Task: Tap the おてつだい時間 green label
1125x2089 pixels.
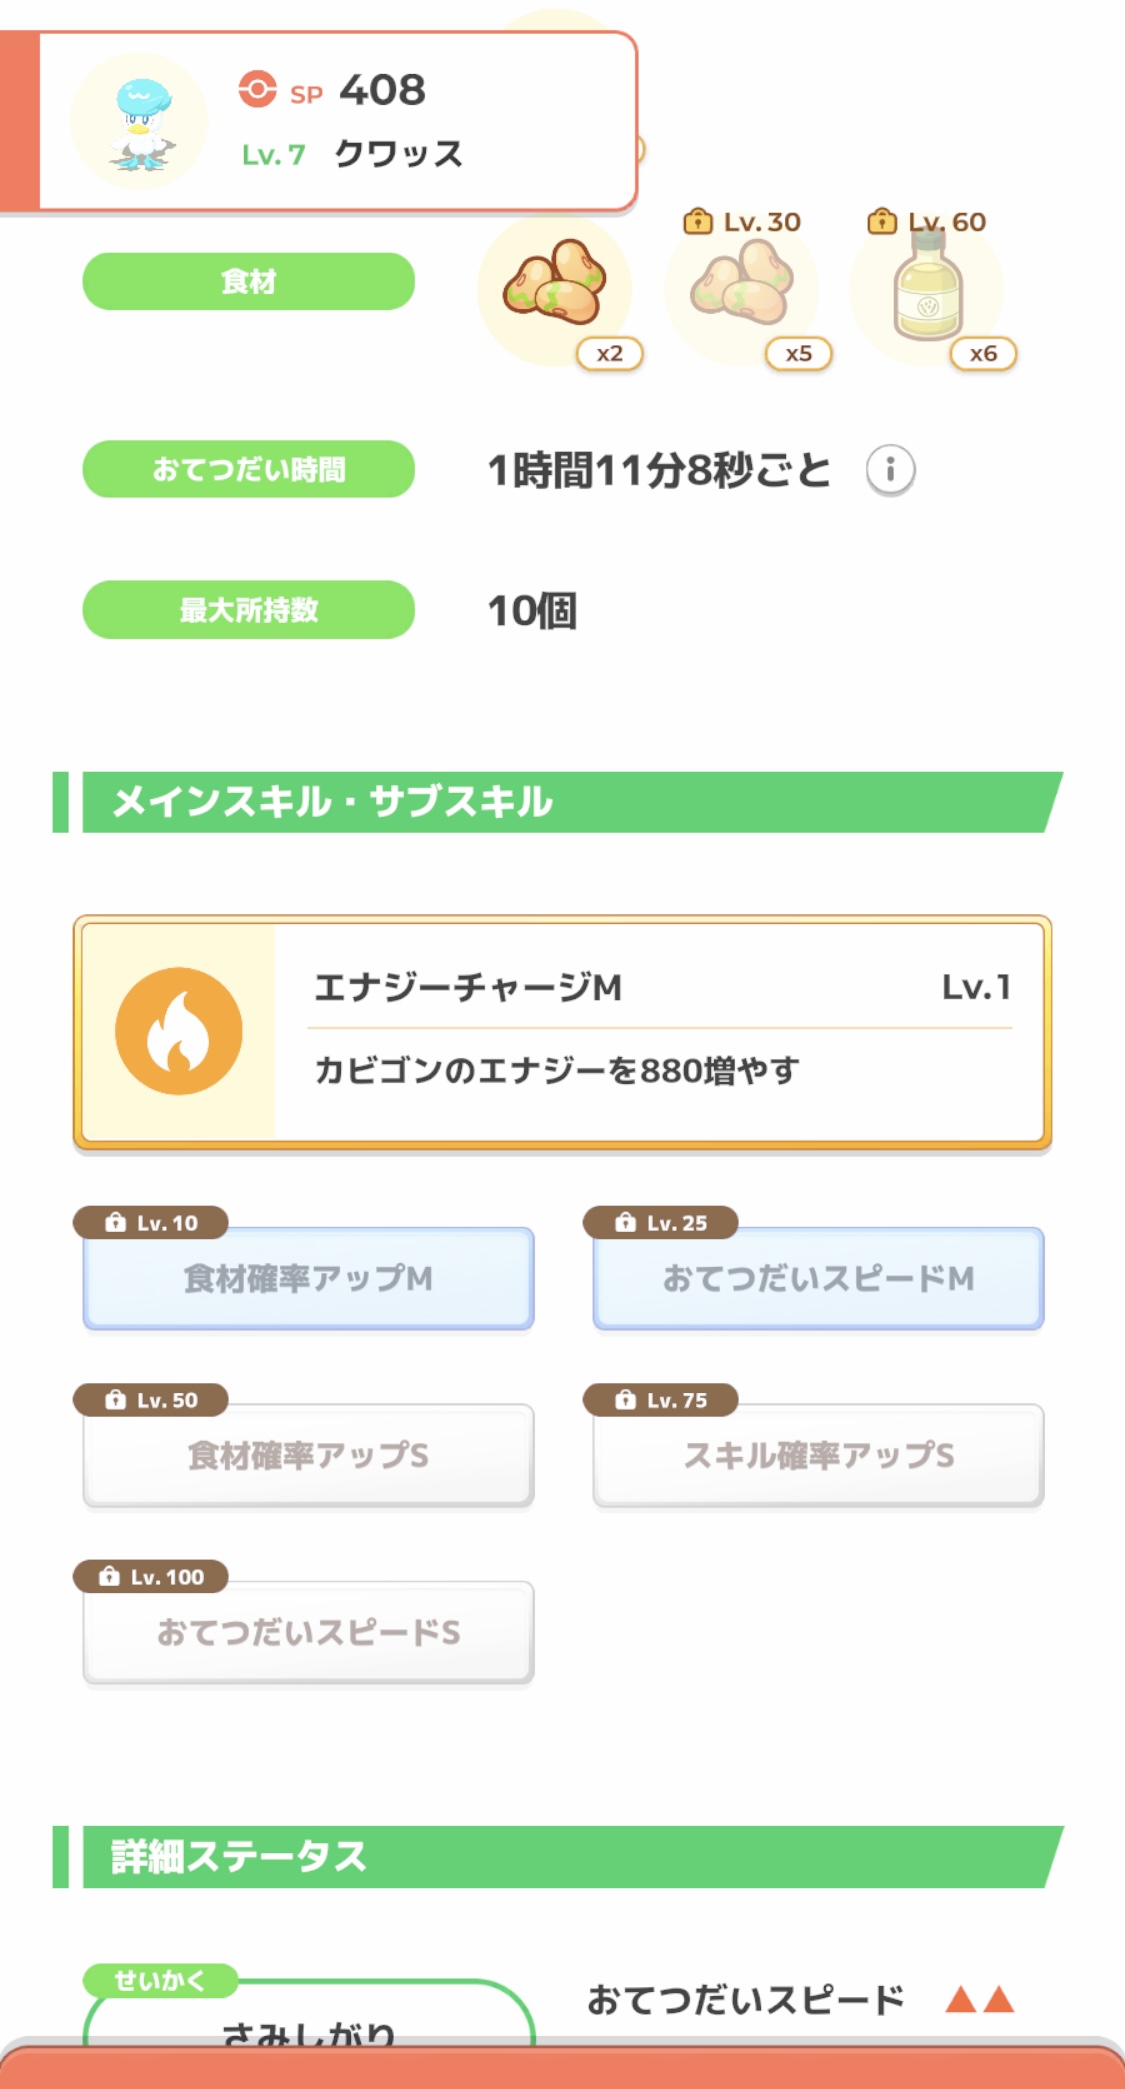Action: 248,469
